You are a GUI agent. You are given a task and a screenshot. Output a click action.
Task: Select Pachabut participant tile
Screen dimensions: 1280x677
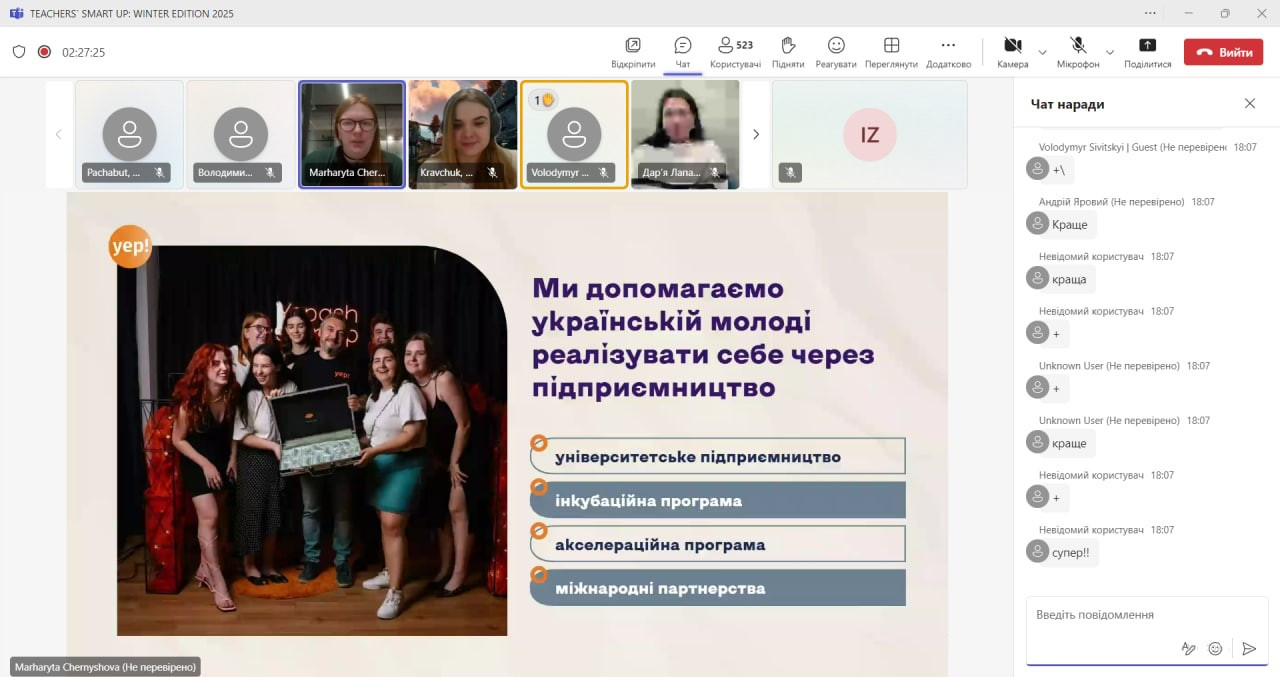pyautogui.click(x=129, y=134)
